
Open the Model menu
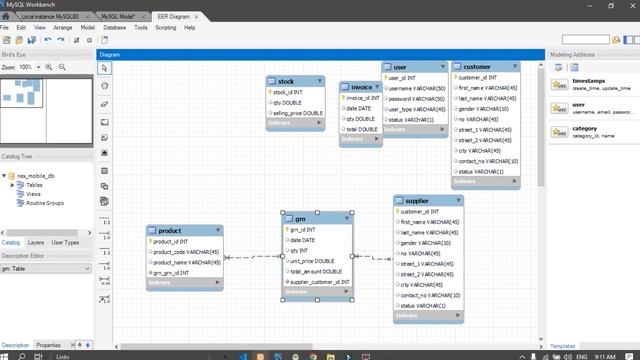coord(87,27)
